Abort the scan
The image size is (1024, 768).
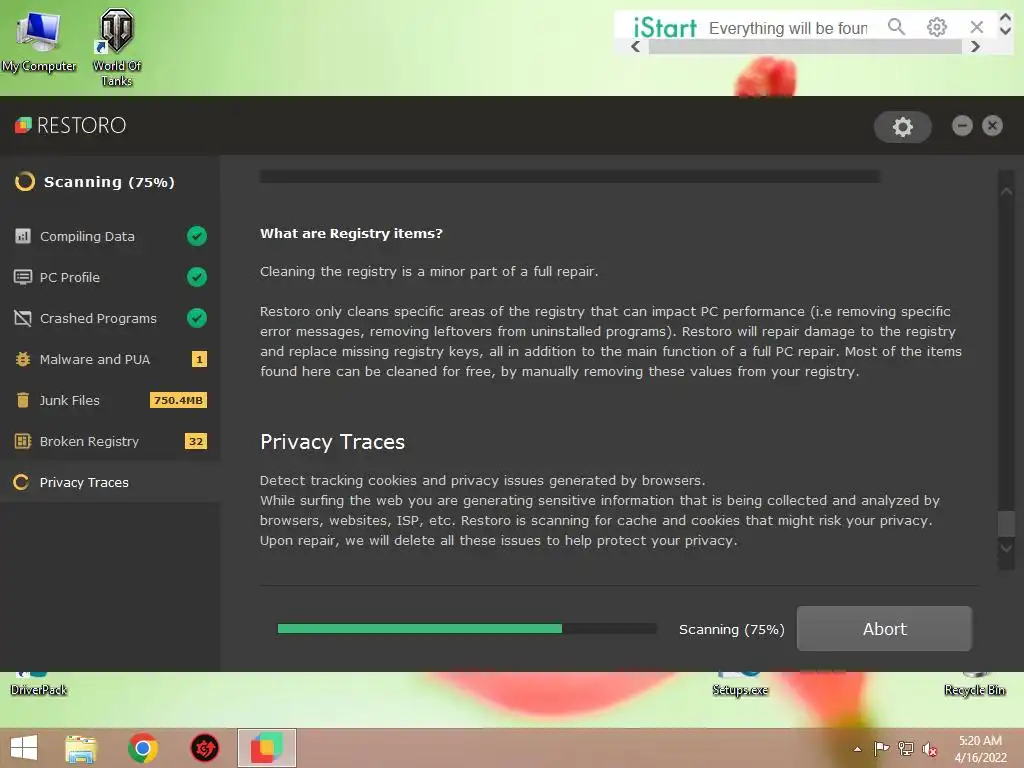884,628
